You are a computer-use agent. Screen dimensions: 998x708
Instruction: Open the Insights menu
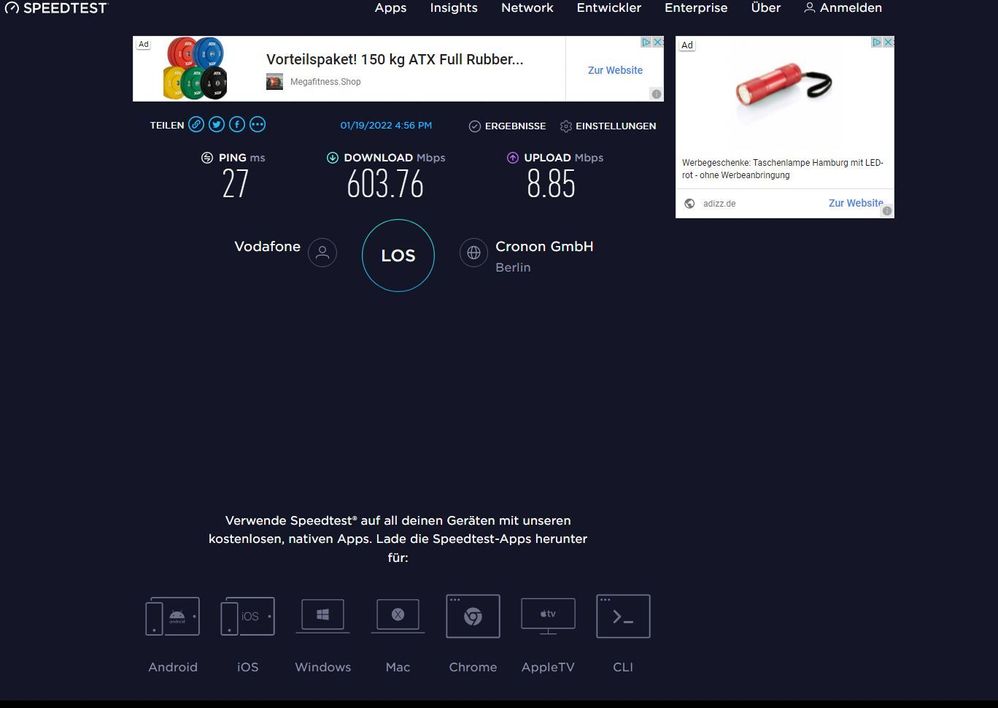click(453, 8)
